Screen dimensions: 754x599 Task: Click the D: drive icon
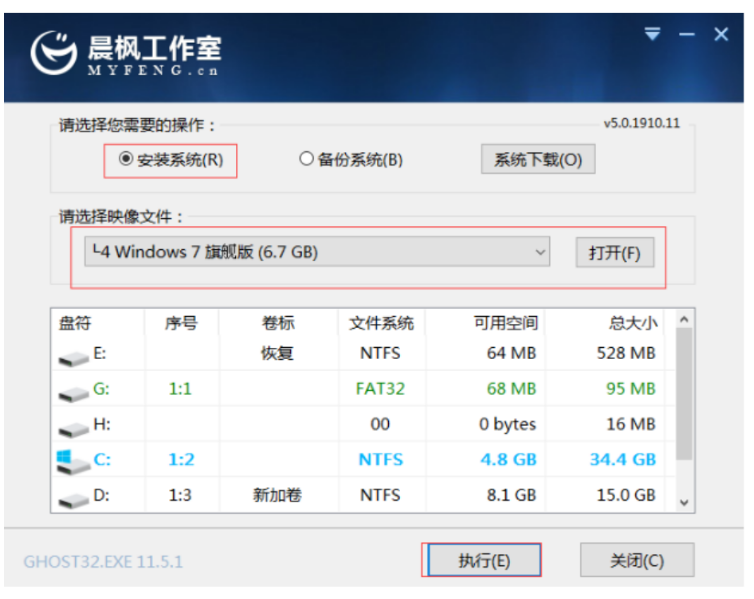tap(73, 500)
